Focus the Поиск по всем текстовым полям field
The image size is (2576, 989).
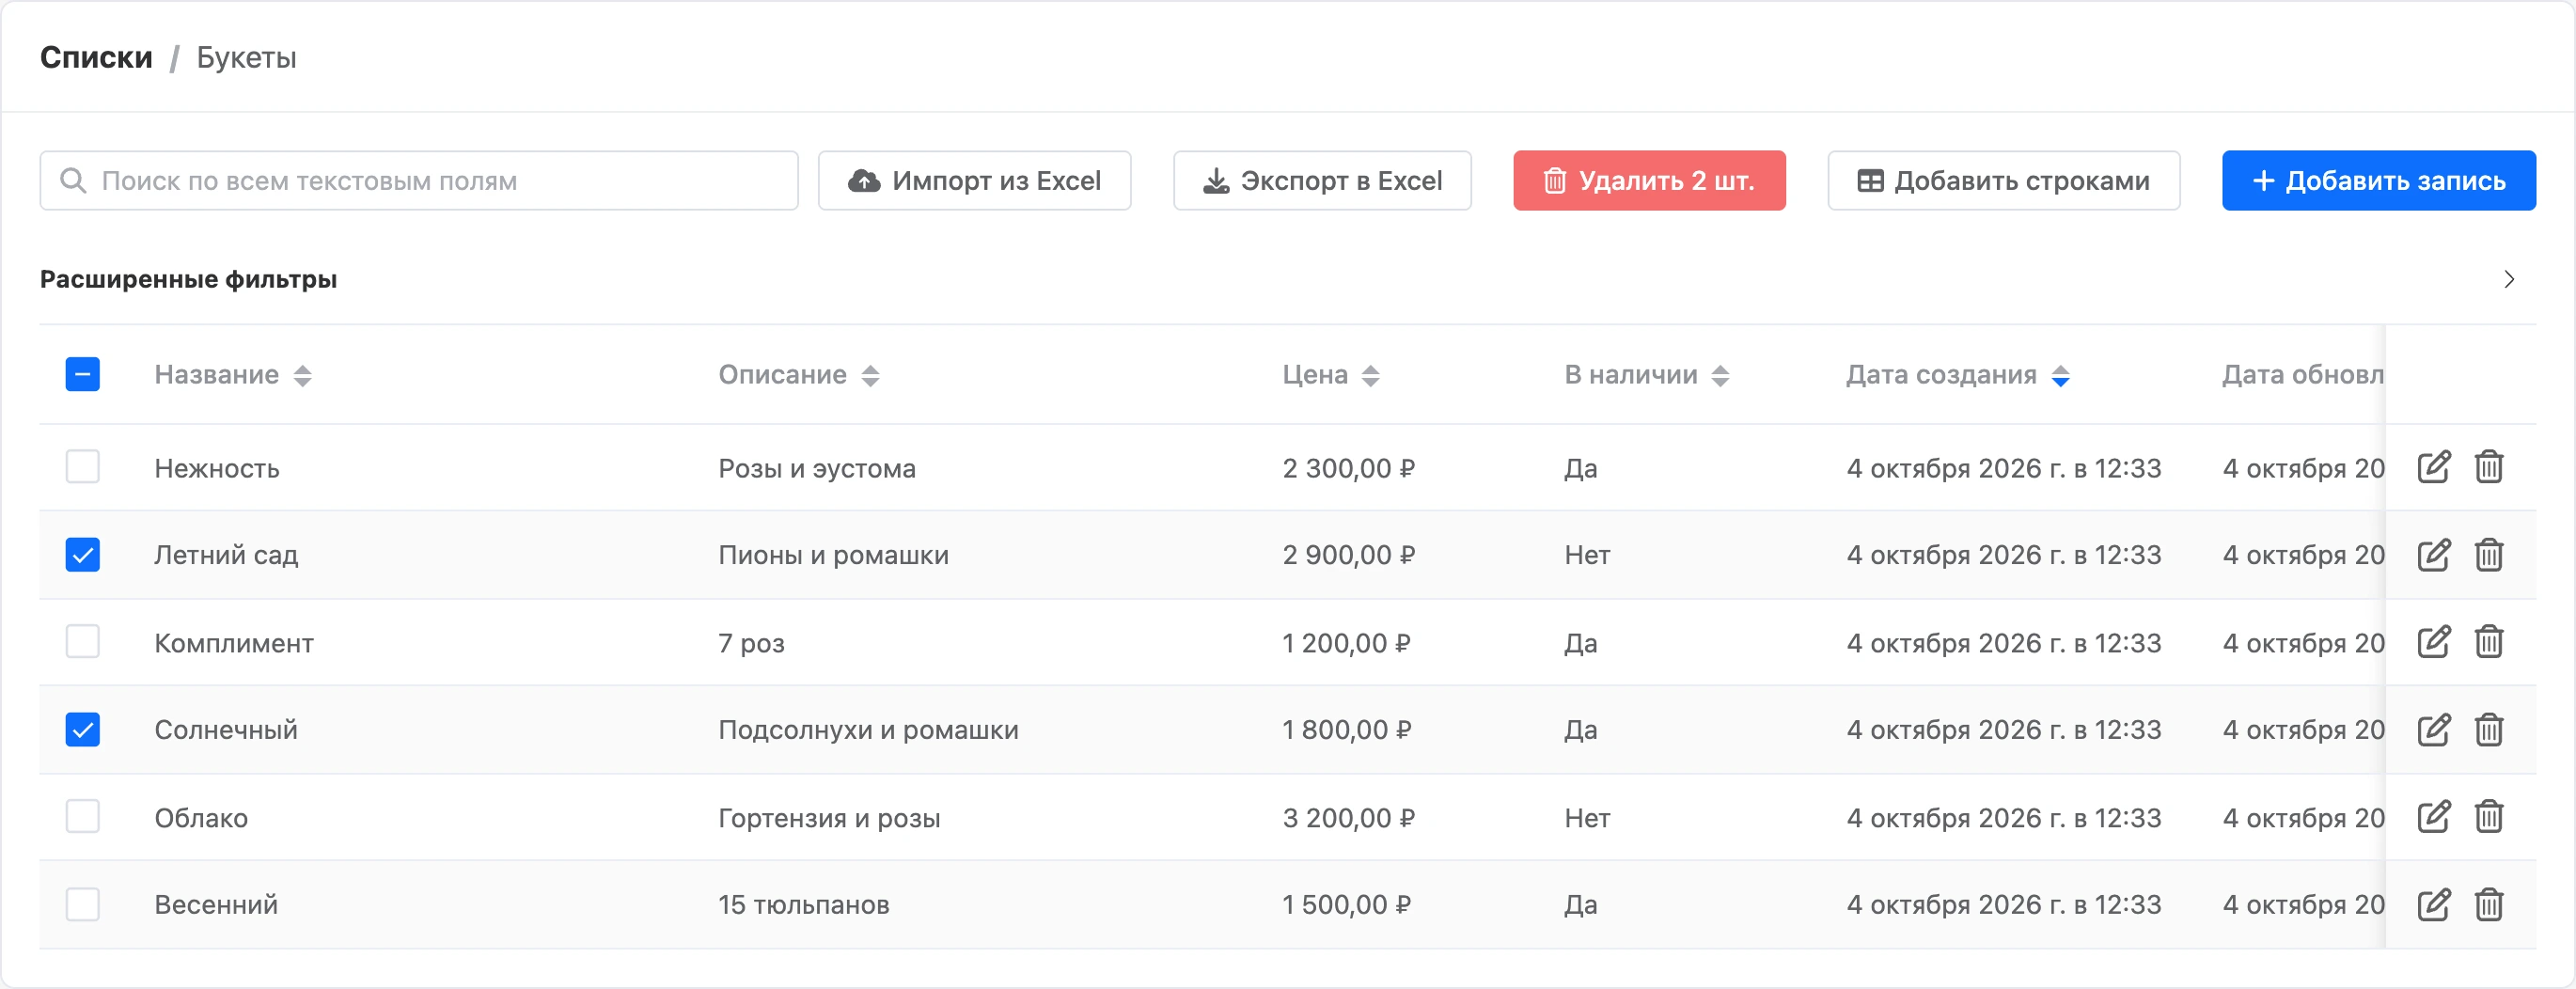click(419, 181)
